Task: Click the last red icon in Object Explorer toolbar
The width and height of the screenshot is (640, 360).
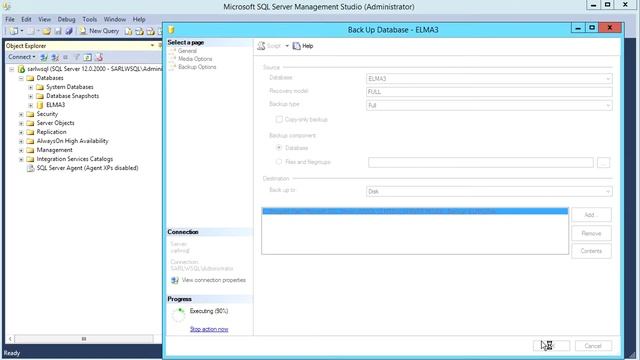Action: pyautogui.click(x=99, y=57)
